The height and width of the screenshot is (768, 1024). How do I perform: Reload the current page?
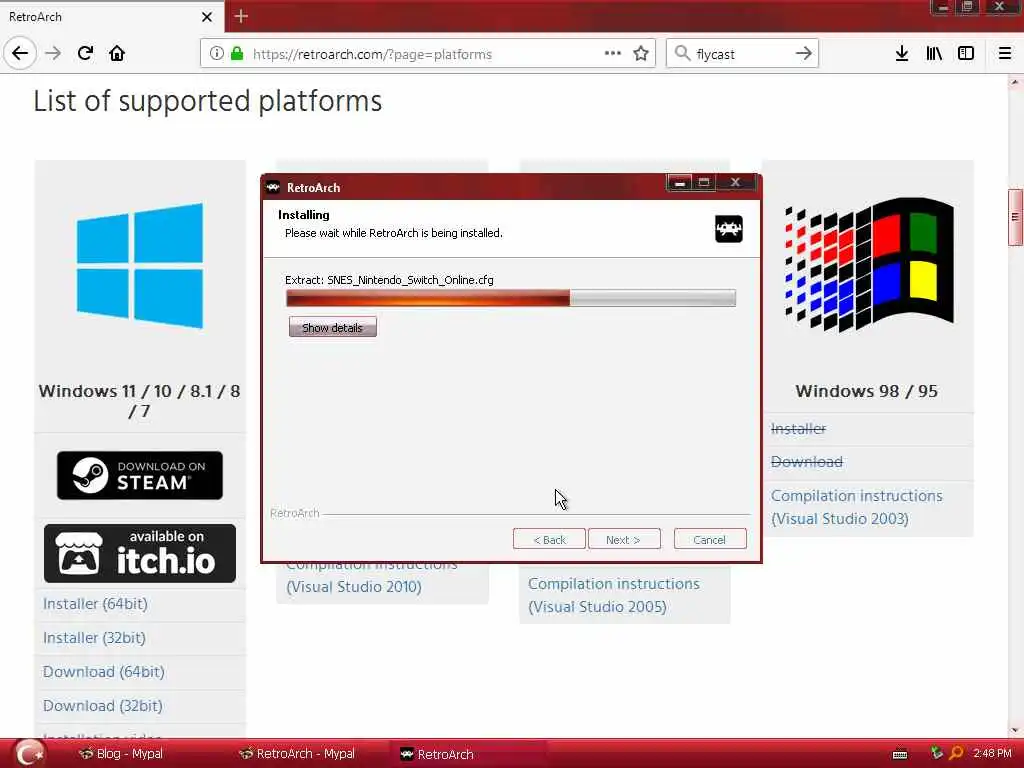click(x=85, y=54)
